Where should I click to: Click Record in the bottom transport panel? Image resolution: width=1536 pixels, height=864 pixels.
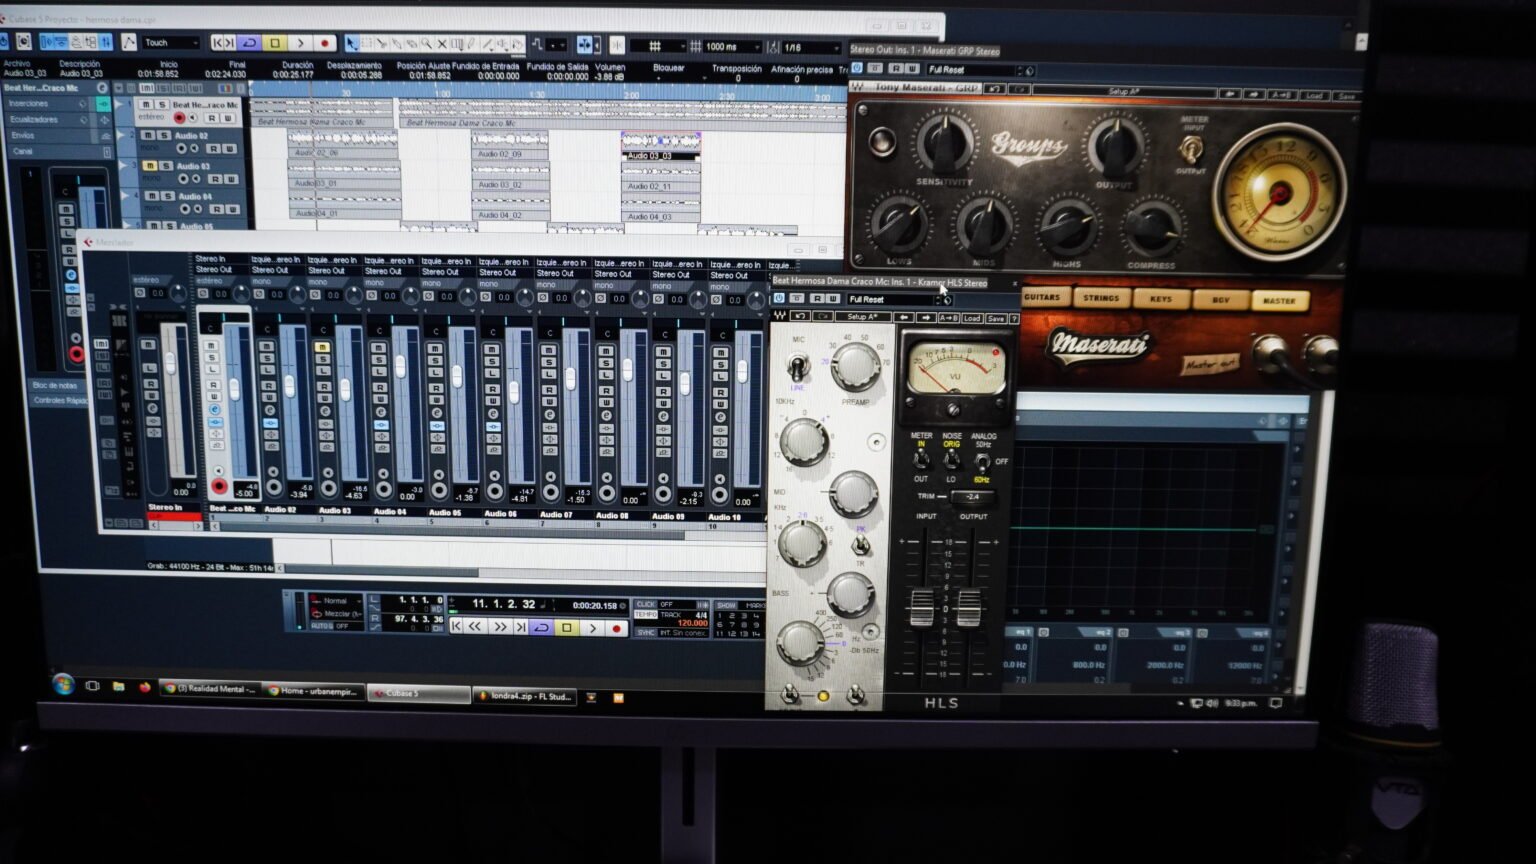coord(617,628)
